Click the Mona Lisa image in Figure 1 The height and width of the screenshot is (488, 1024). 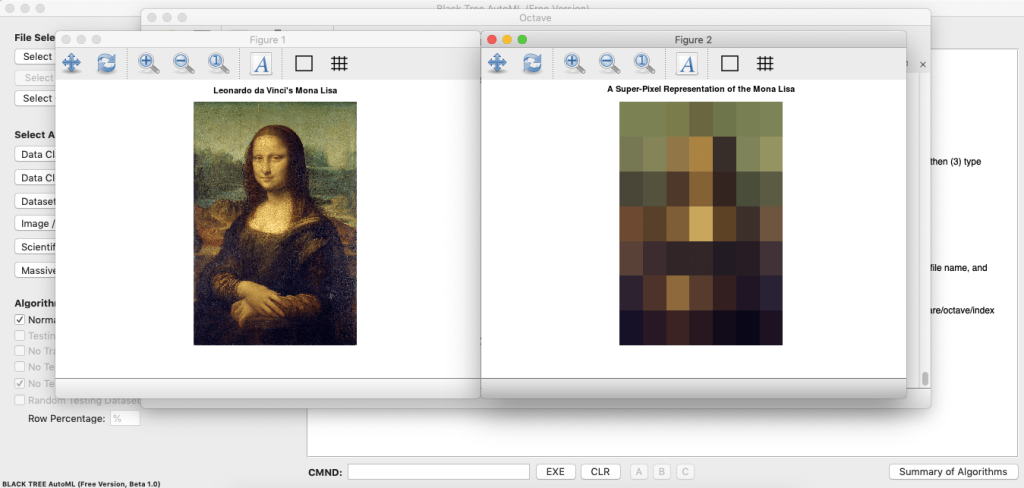[275, 223]
